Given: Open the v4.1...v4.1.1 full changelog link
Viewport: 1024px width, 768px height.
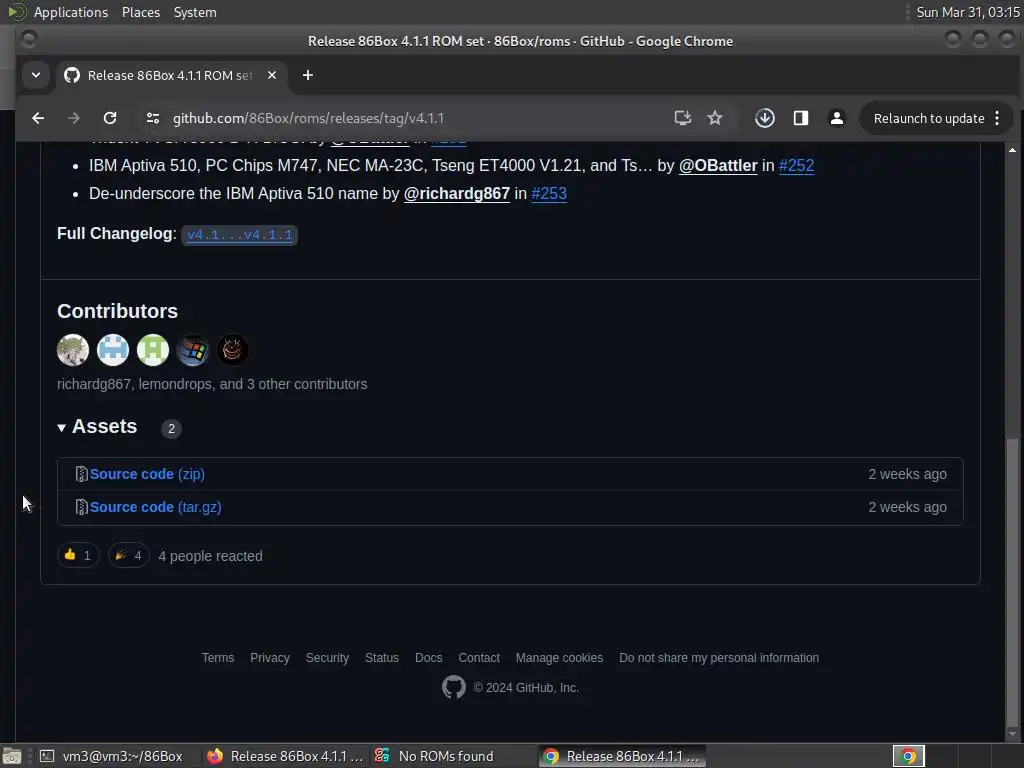Looking at the screenshot, I should pos(240,234).
